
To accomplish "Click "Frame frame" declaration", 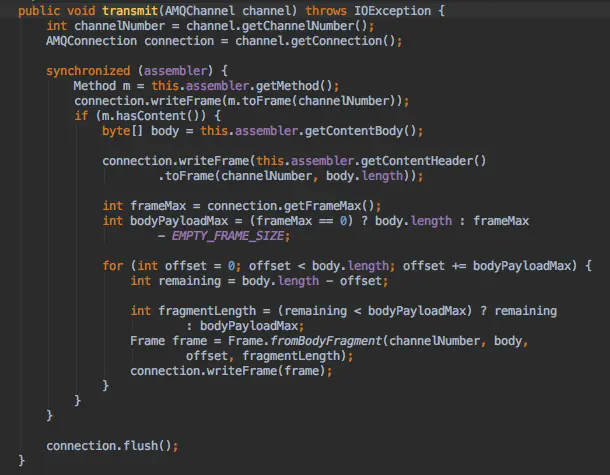I will point(168,341).
